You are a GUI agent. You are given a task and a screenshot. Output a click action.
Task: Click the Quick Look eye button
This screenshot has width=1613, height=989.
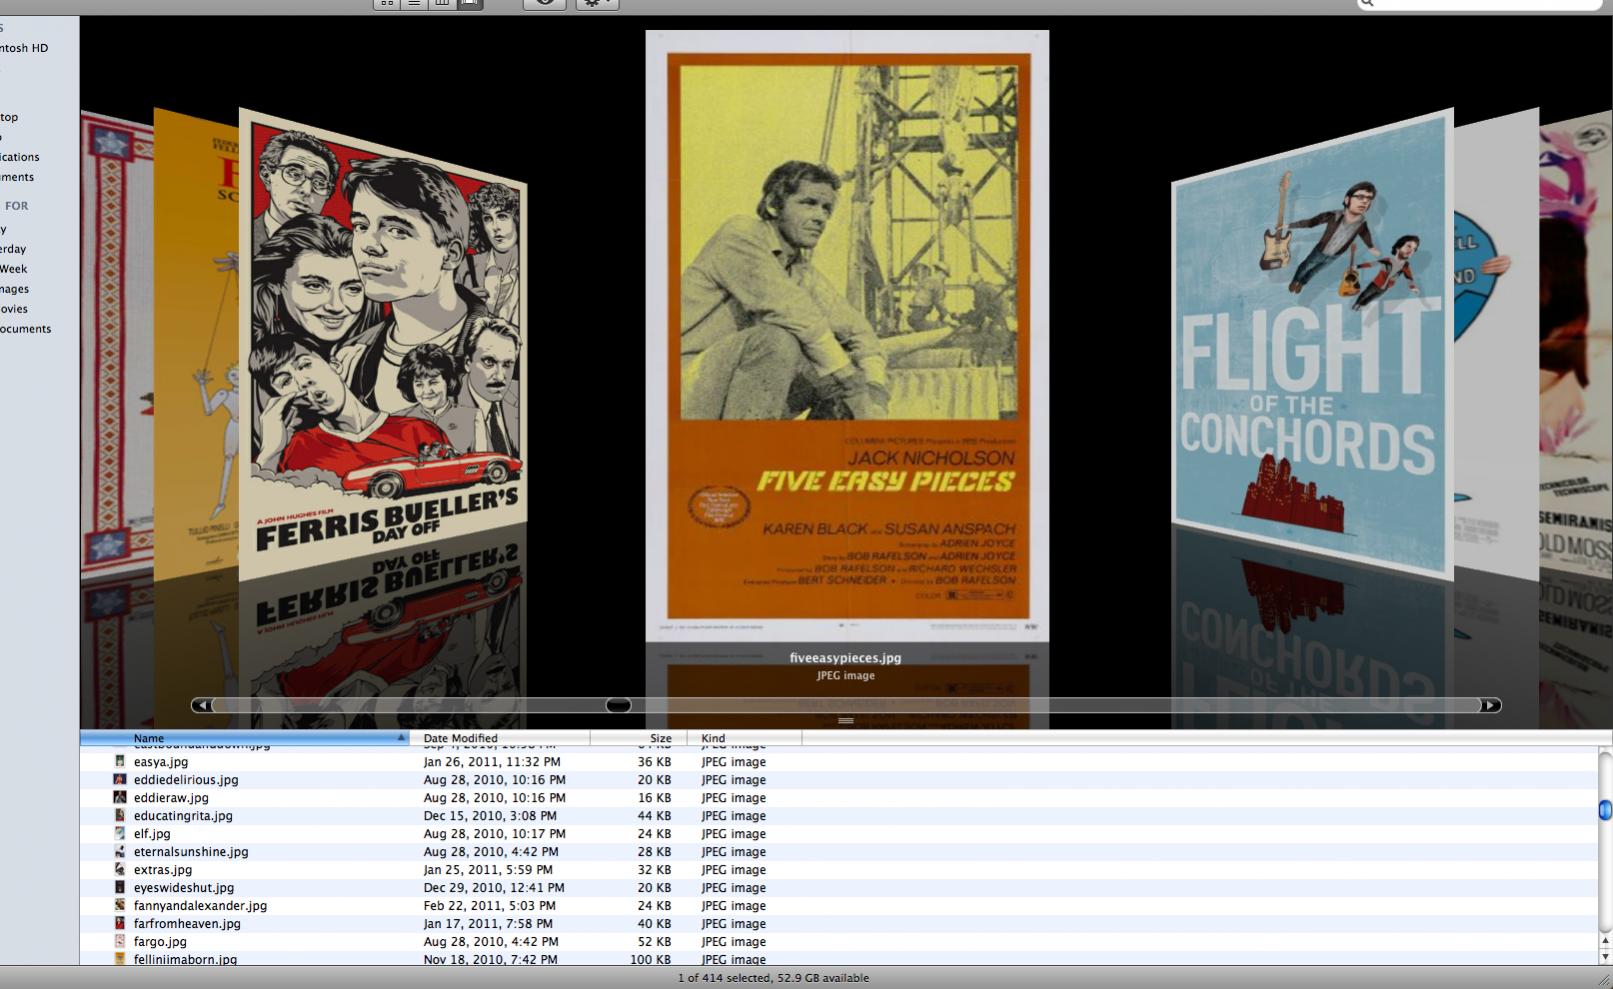[545, 4]
